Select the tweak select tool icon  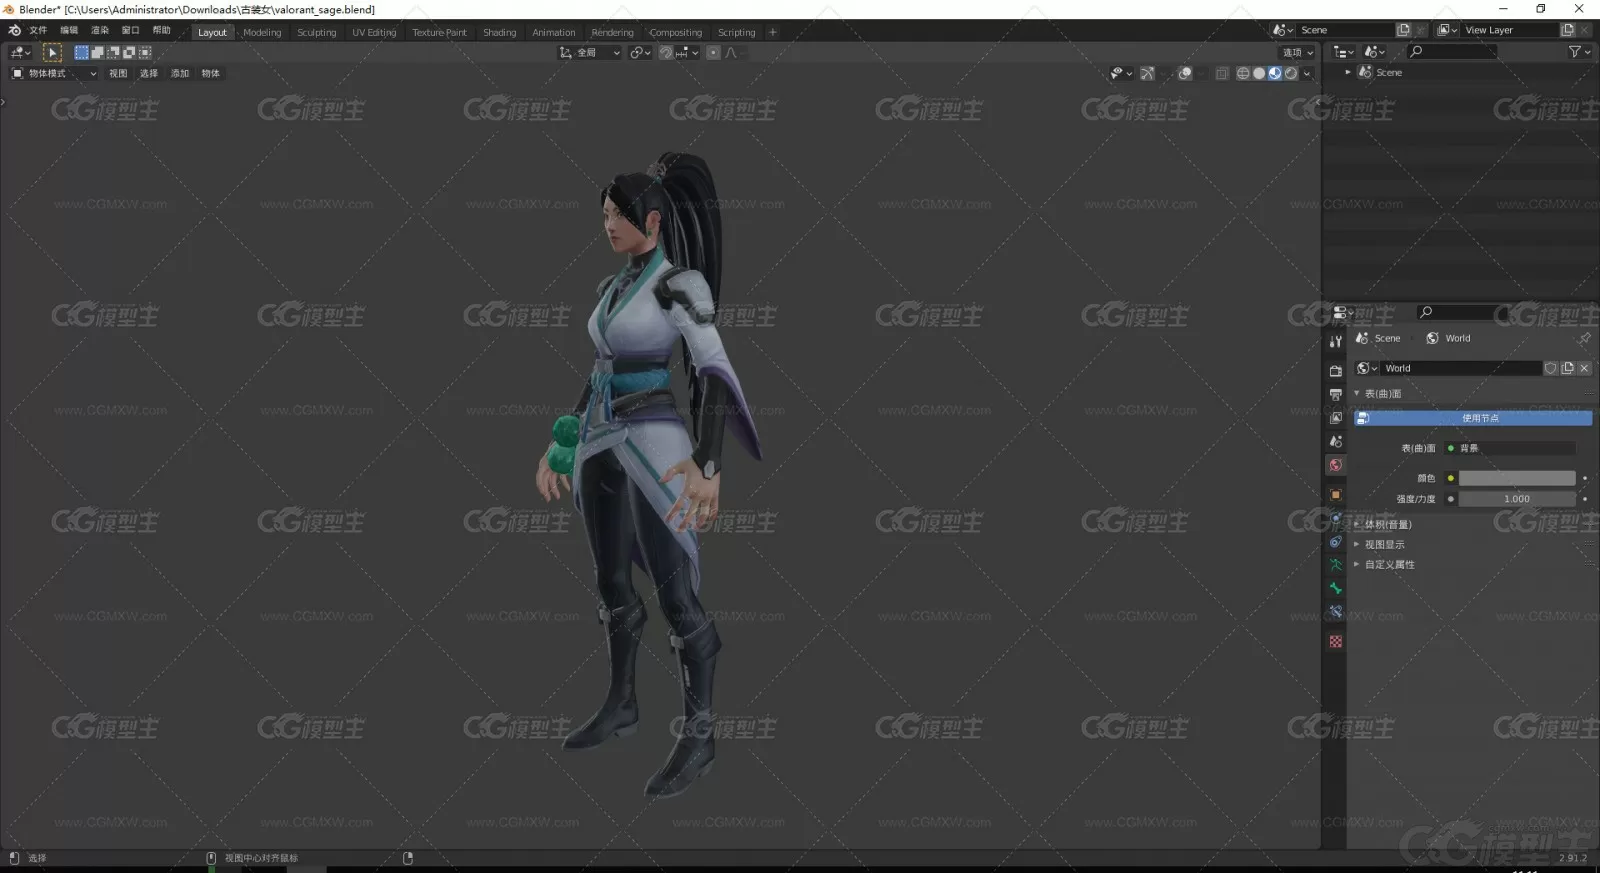53,52
